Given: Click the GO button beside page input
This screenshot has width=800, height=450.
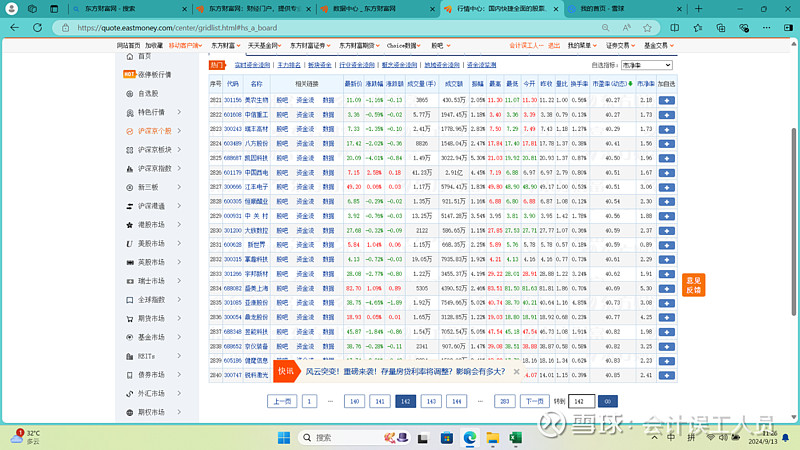Looking at the screenshot, I should pyautogui.click(x=608, y=402).
